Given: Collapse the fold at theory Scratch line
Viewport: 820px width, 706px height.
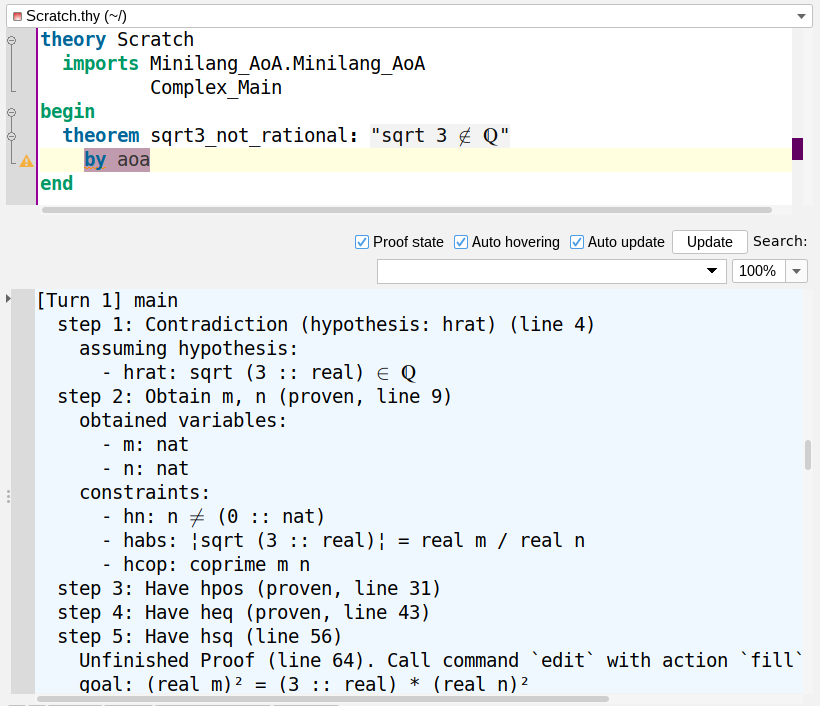Looking at the screenshot, I should 12,40.
